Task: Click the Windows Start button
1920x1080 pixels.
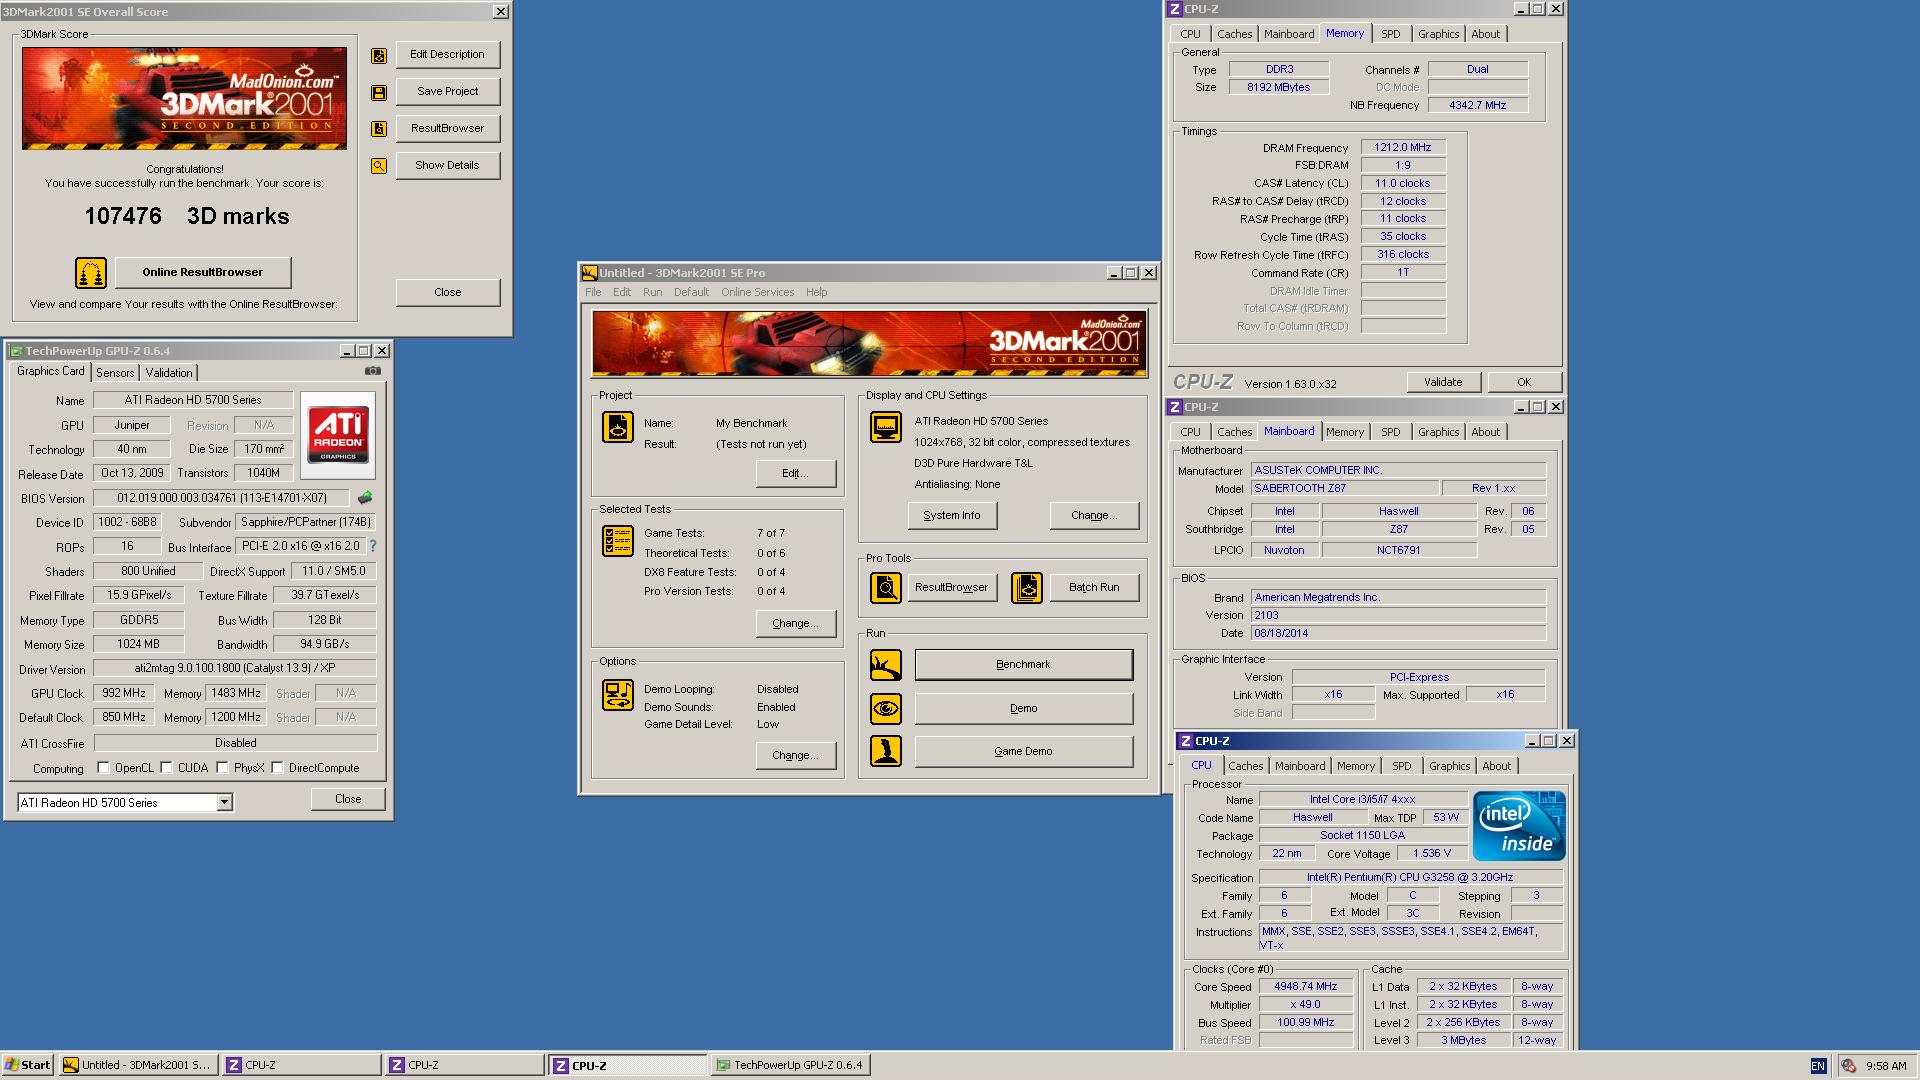Action: click(28, 1065)
